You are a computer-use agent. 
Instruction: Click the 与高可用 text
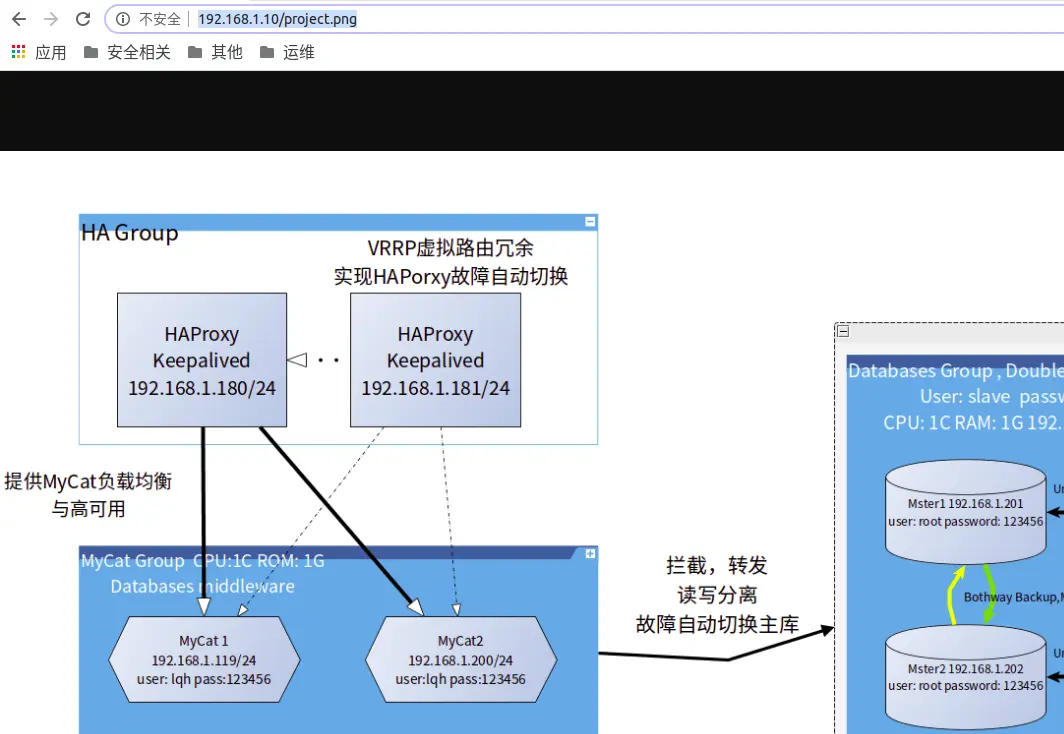click(x=88, y=509)
